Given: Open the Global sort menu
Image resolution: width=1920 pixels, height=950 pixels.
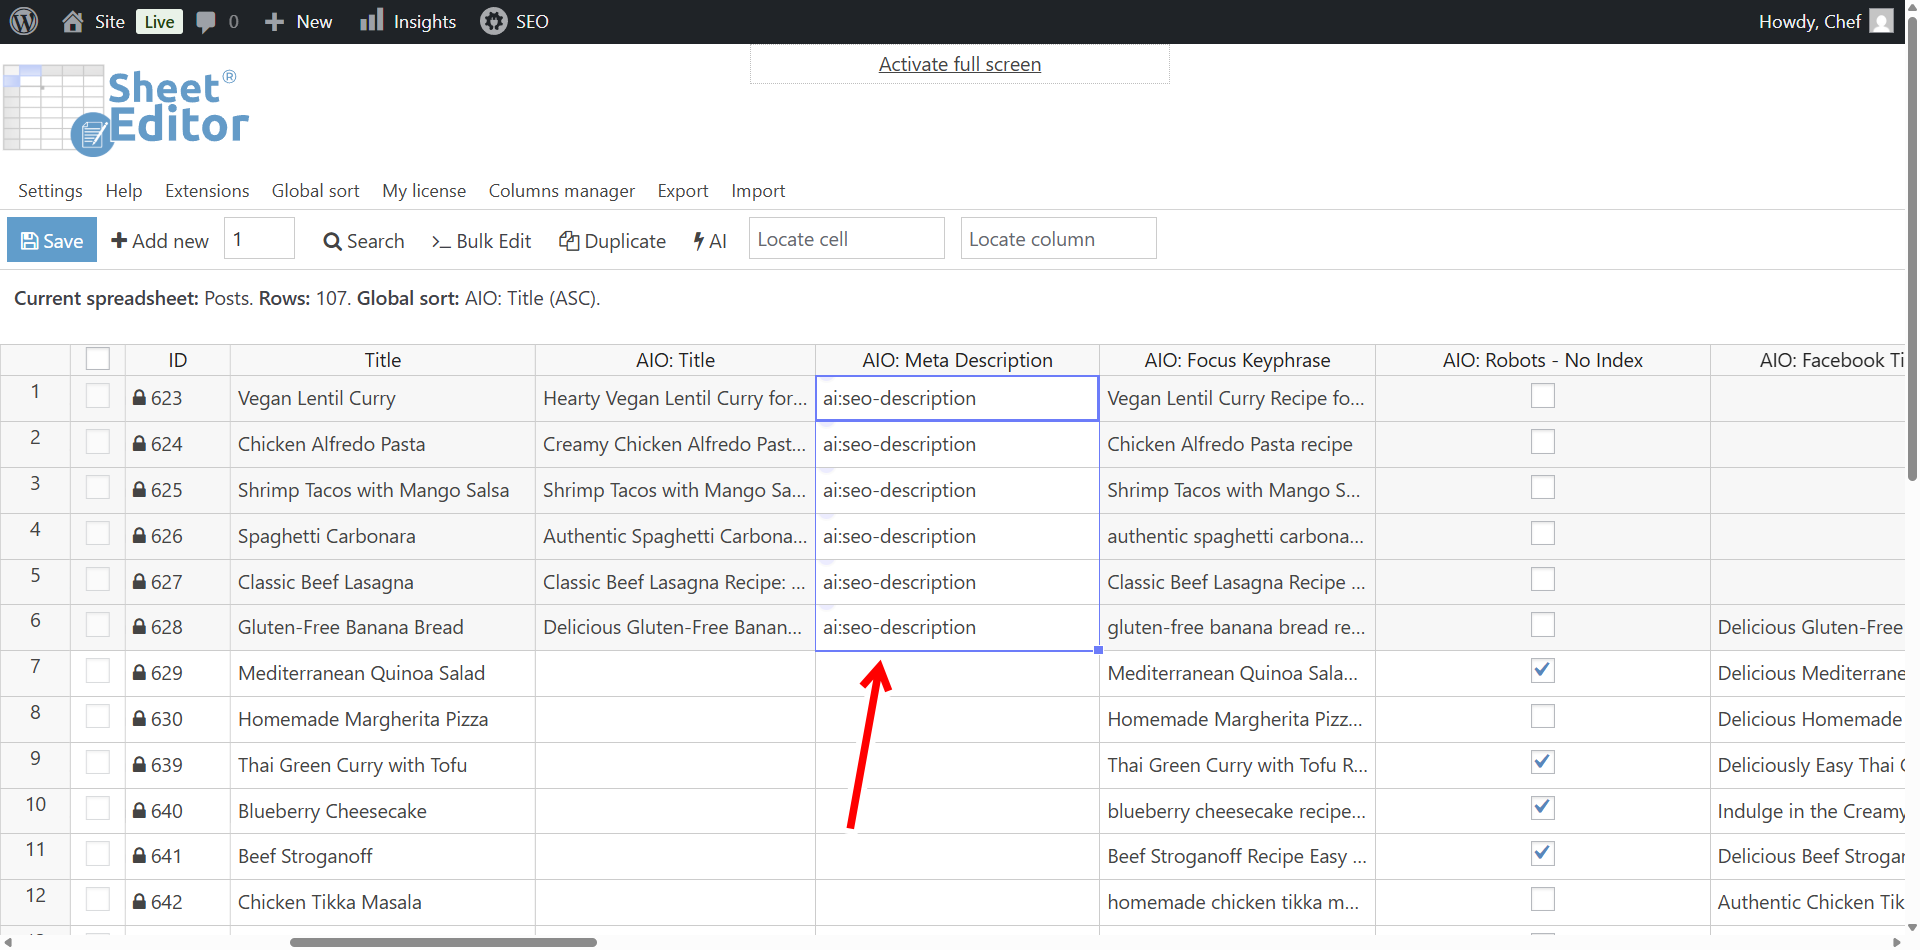Looking at the screenshot, I should 315,191.
